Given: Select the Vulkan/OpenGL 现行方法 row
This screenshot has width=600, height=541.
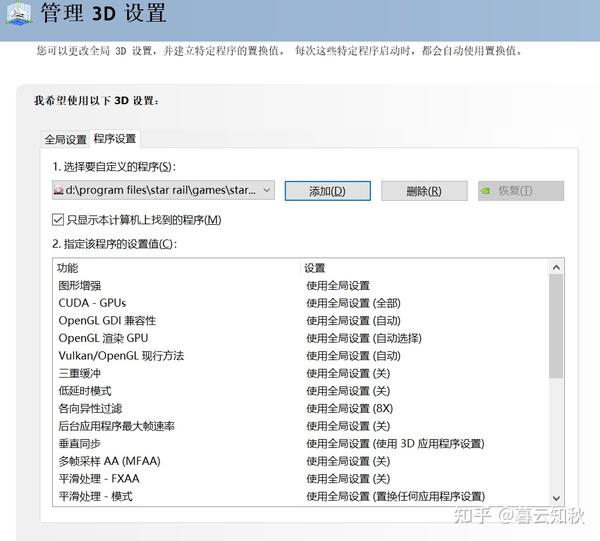Looking at the screenshot, I should (x=301, y=356).
